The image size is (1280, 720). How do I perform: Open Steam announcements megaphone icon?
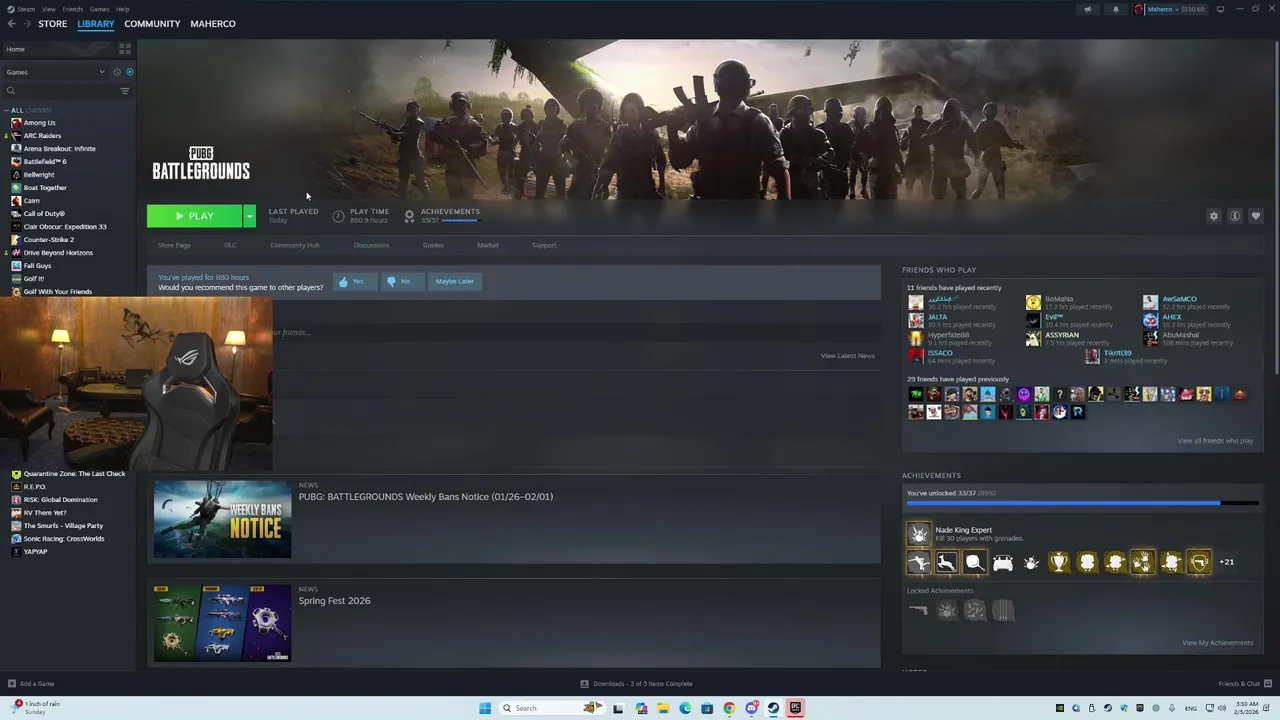pos(1088,9)
